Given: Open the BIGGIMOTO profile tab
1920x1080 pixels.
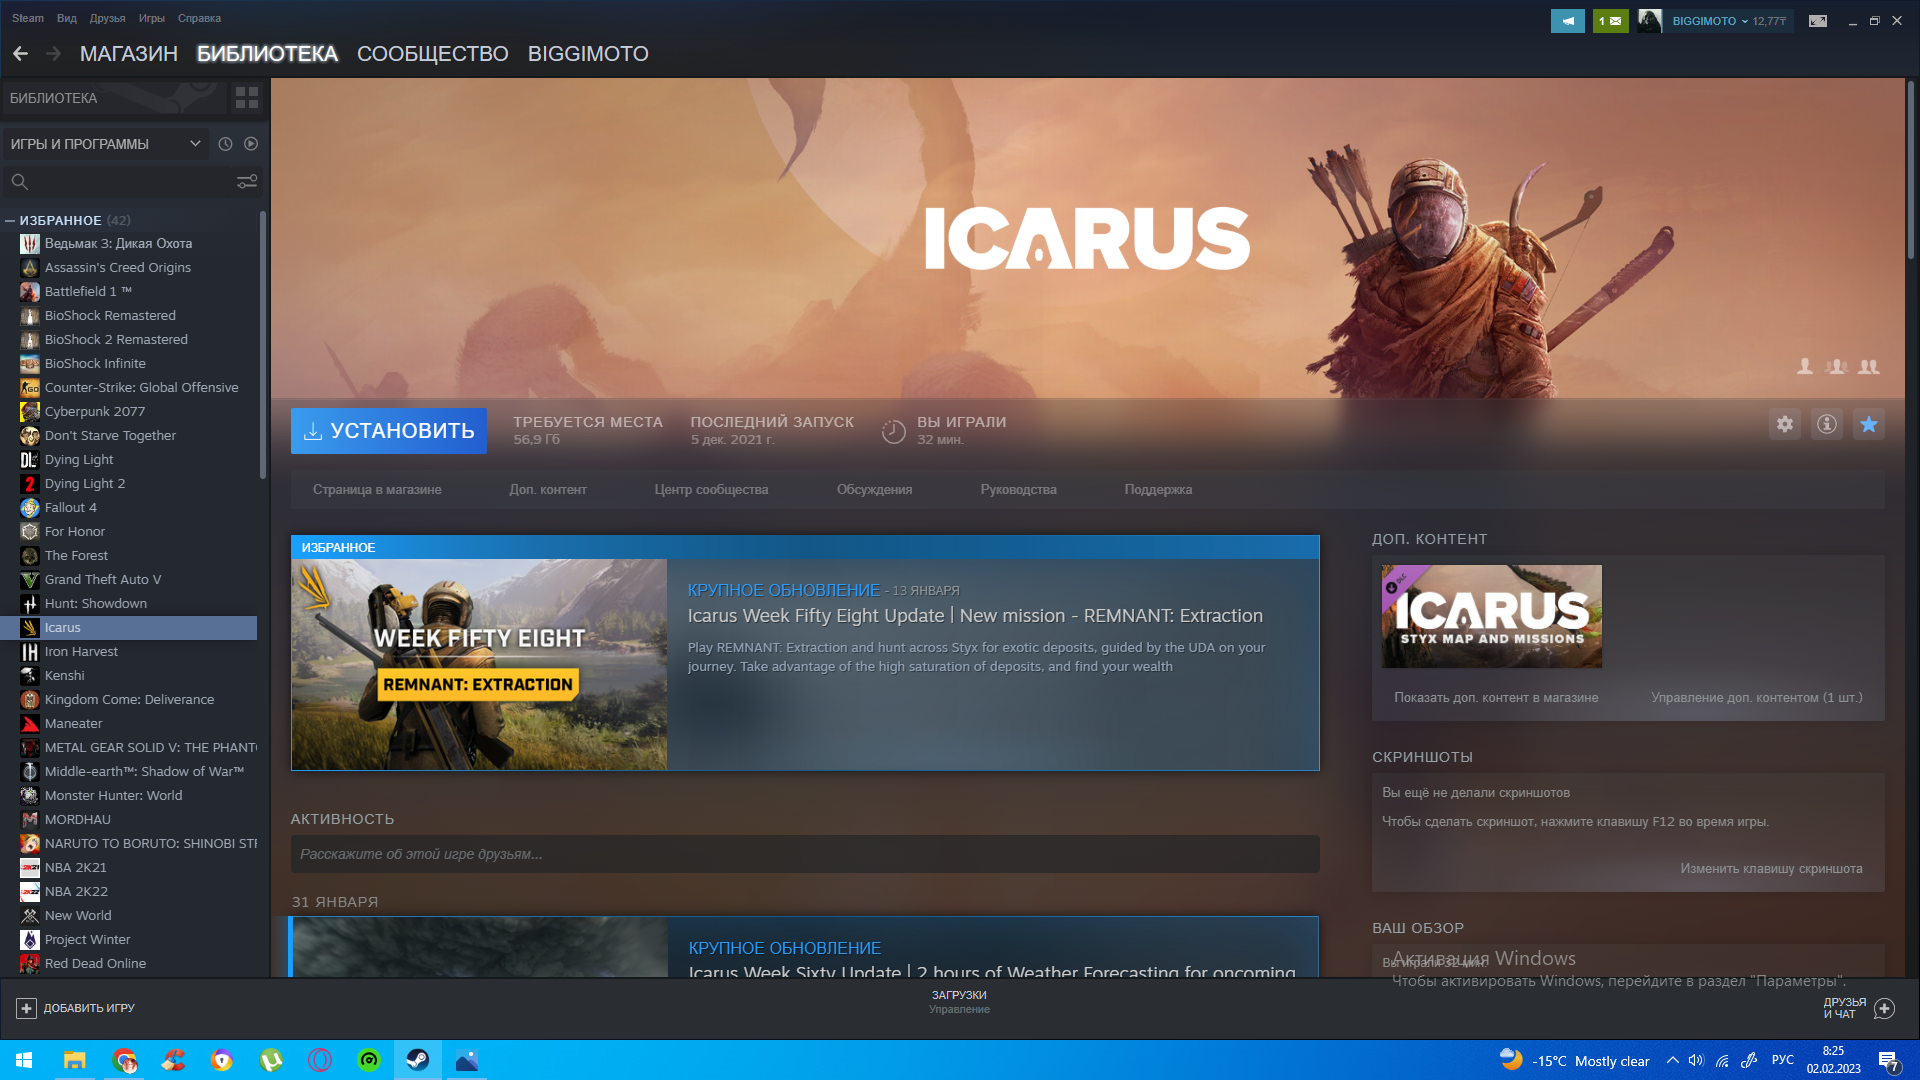Looking at the screenshot, I should pos(588,54).
